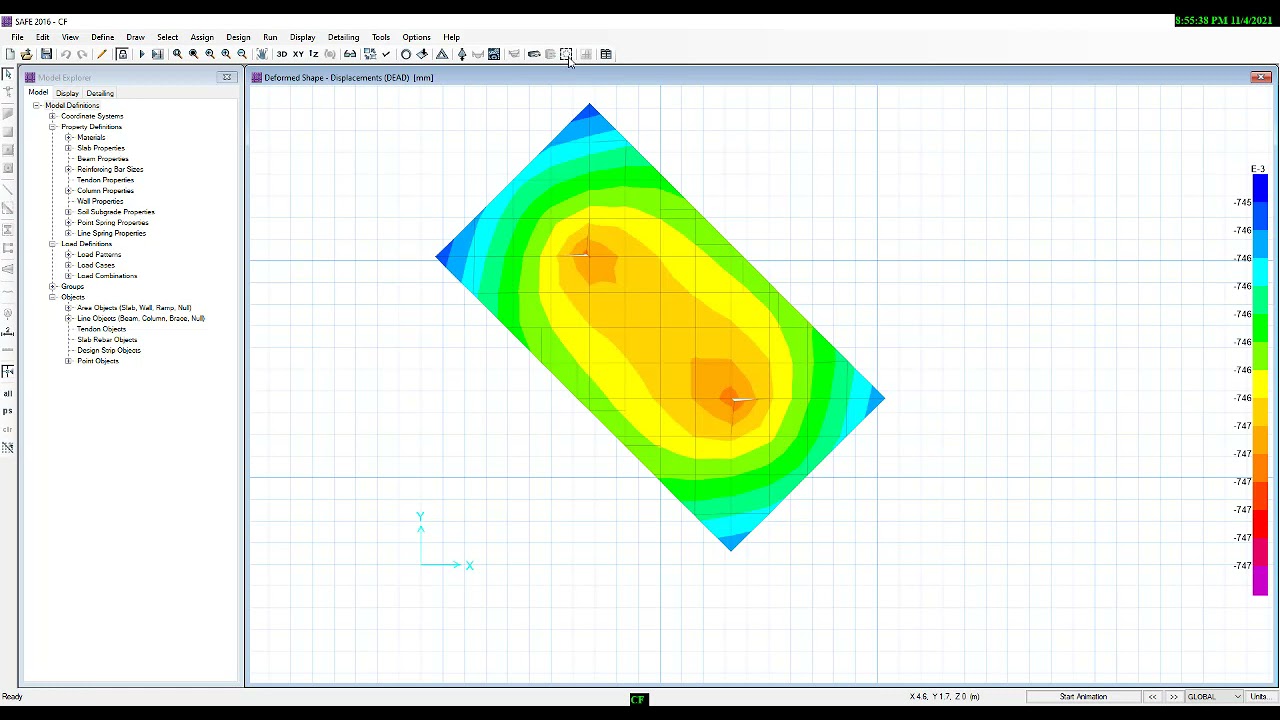Select Design Strip Objects in the tree

point(108,350)
